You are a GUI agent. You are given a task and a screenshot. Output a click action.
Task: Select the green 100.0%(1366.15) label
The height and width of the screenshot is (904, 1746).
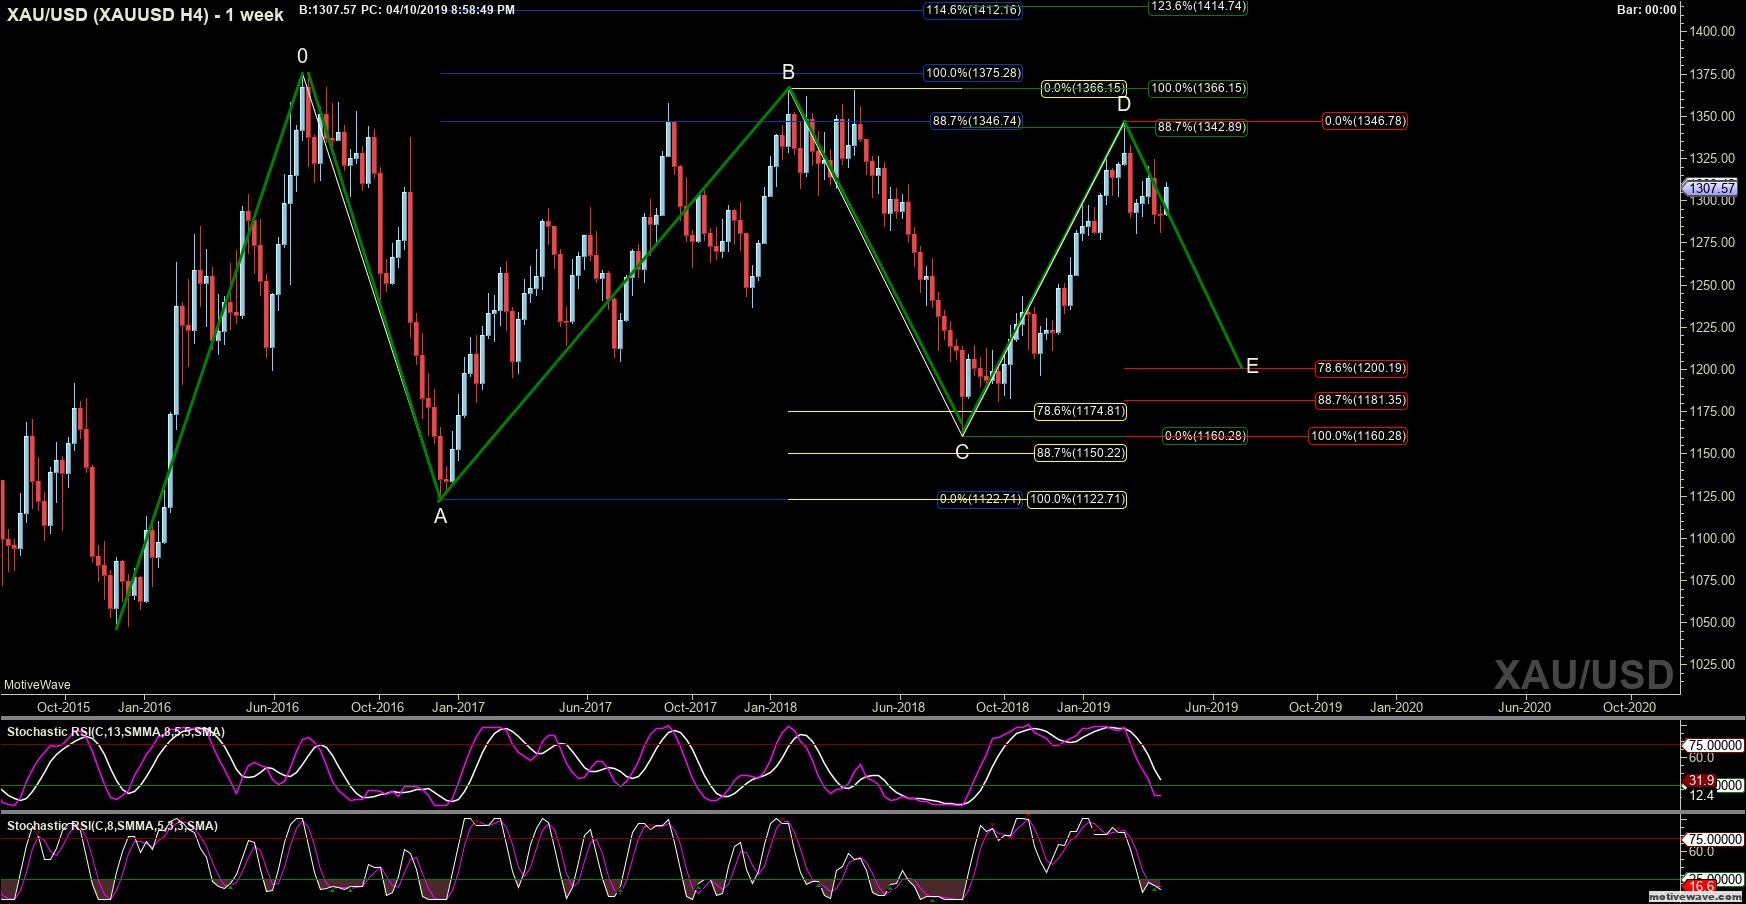[x=1198, y=88]
